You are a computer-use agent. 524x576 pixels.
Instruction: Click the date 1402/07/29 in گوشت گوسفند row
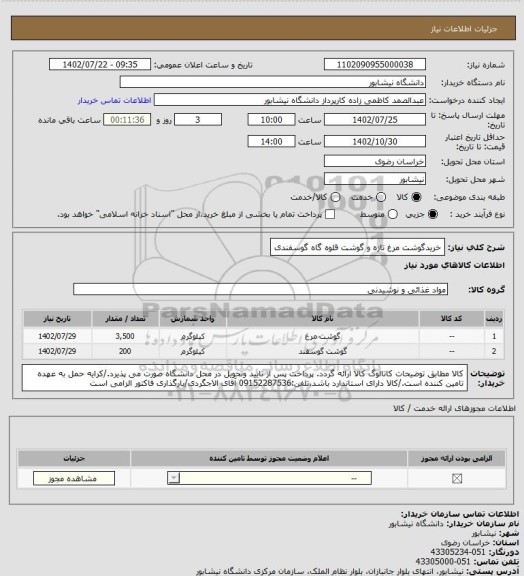click(57, 351)
